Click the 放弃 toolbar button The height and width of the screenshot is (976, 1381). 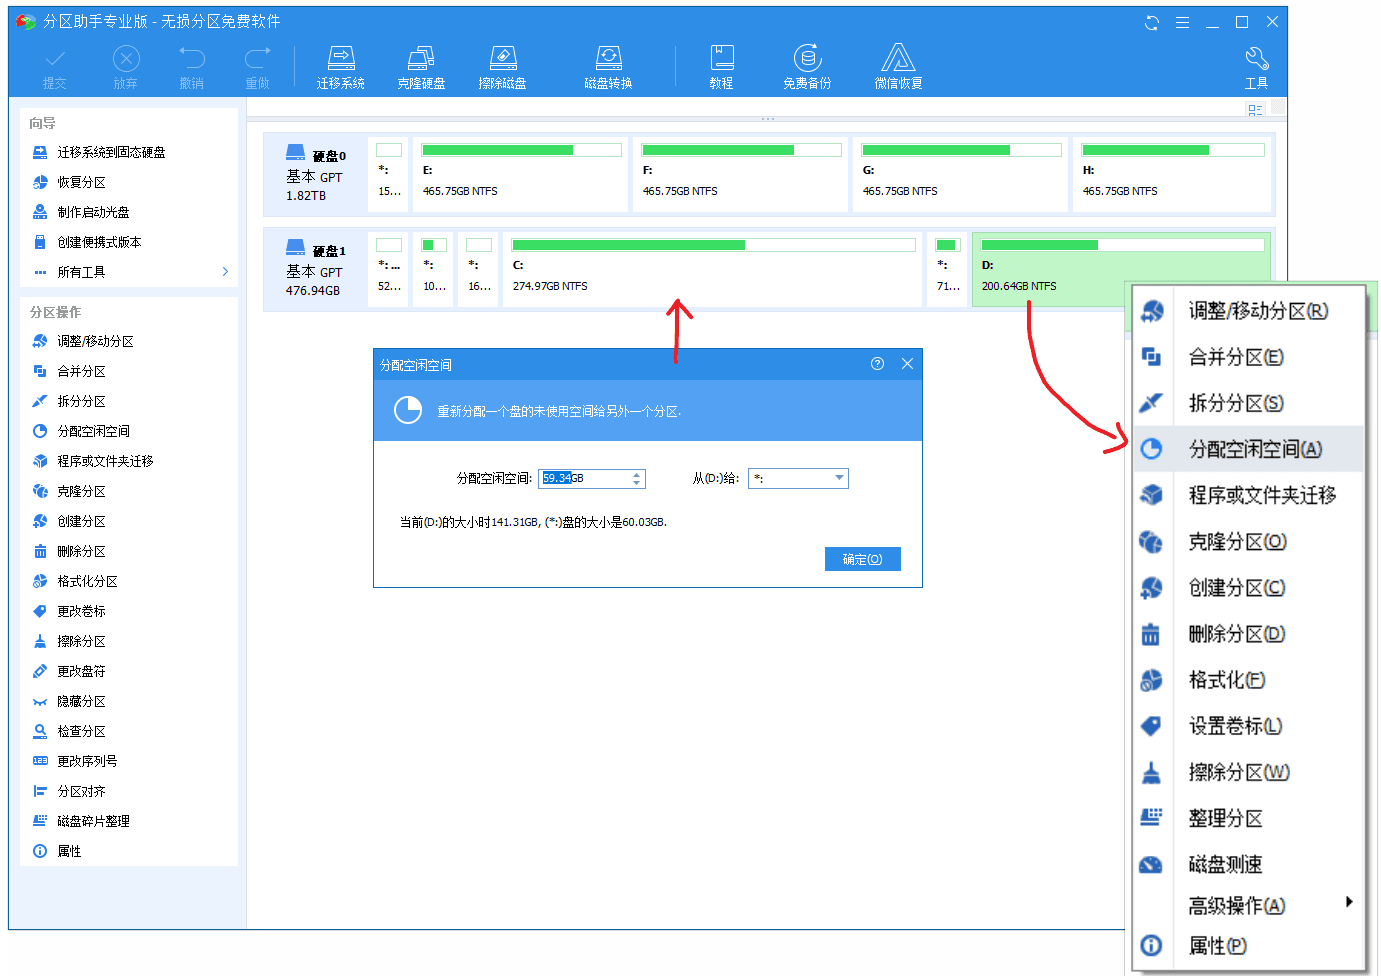[126, 67]
